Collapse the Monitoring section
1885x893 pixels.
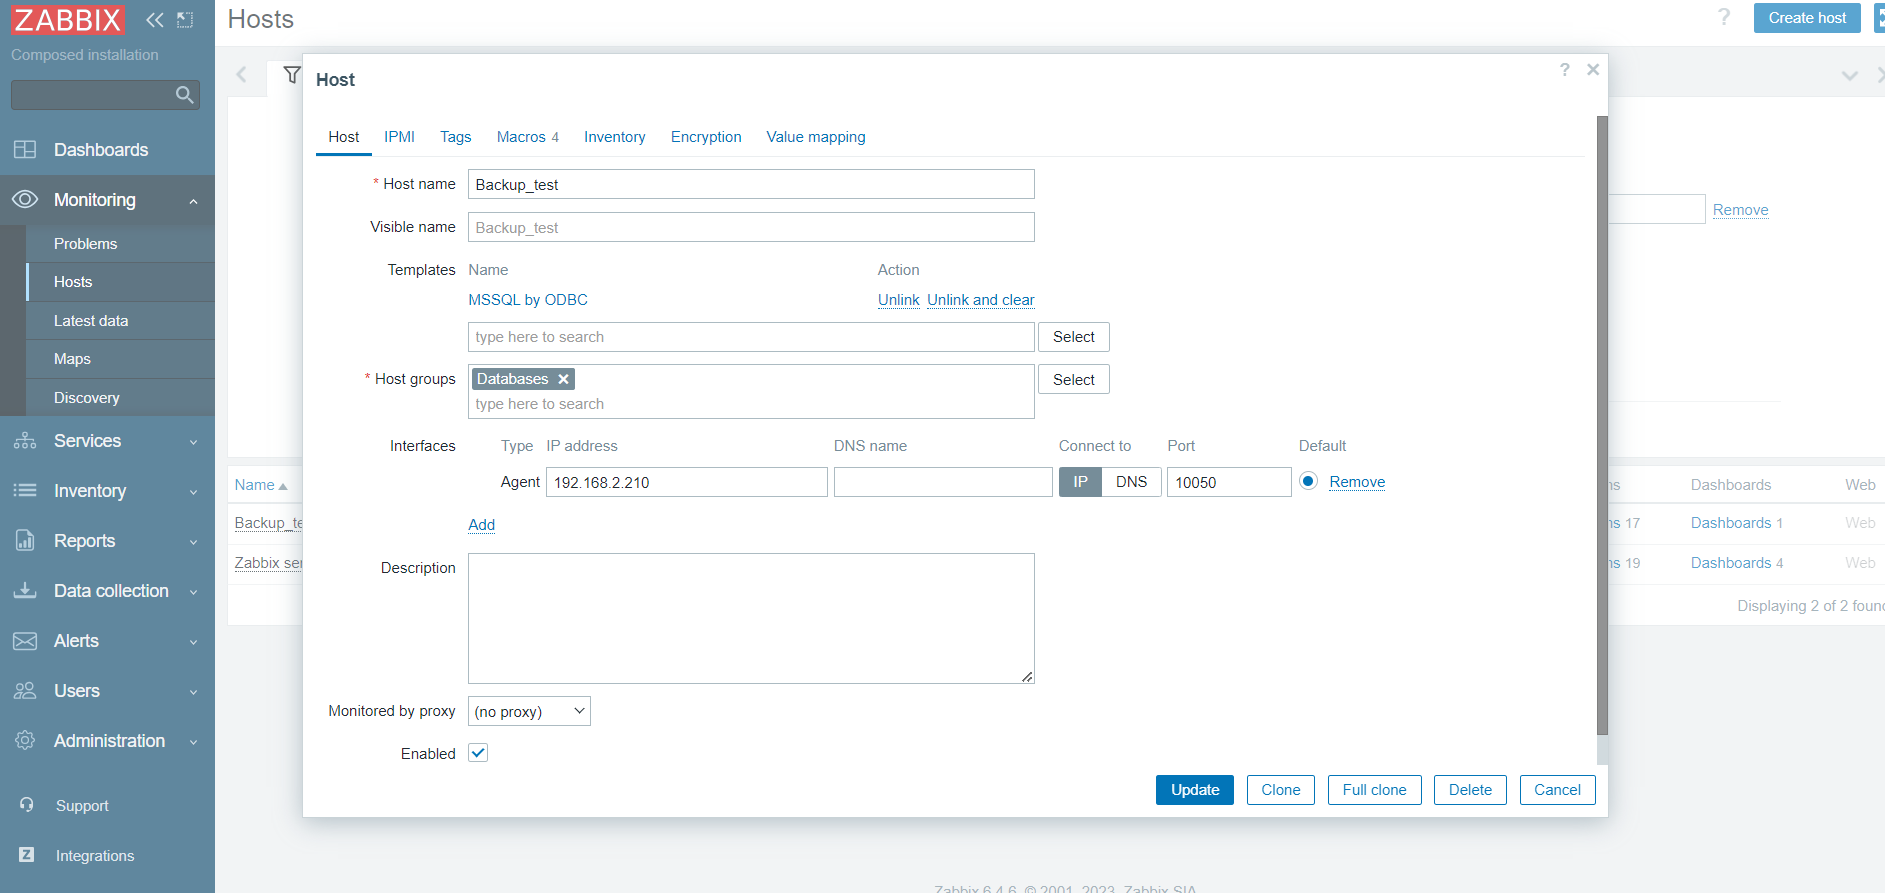193,201
